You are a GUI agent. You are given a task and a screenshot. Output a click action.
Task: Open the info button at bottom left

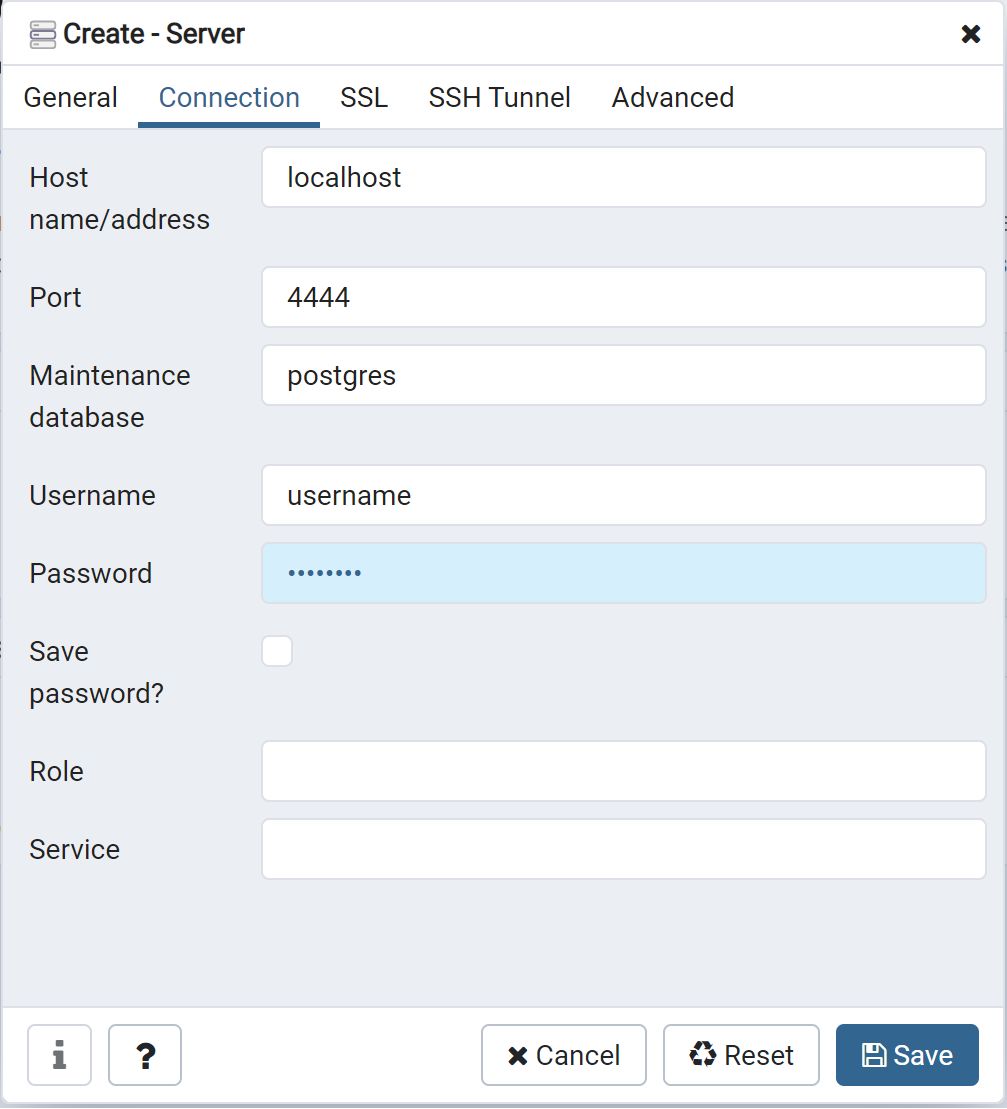point(59,1055)
